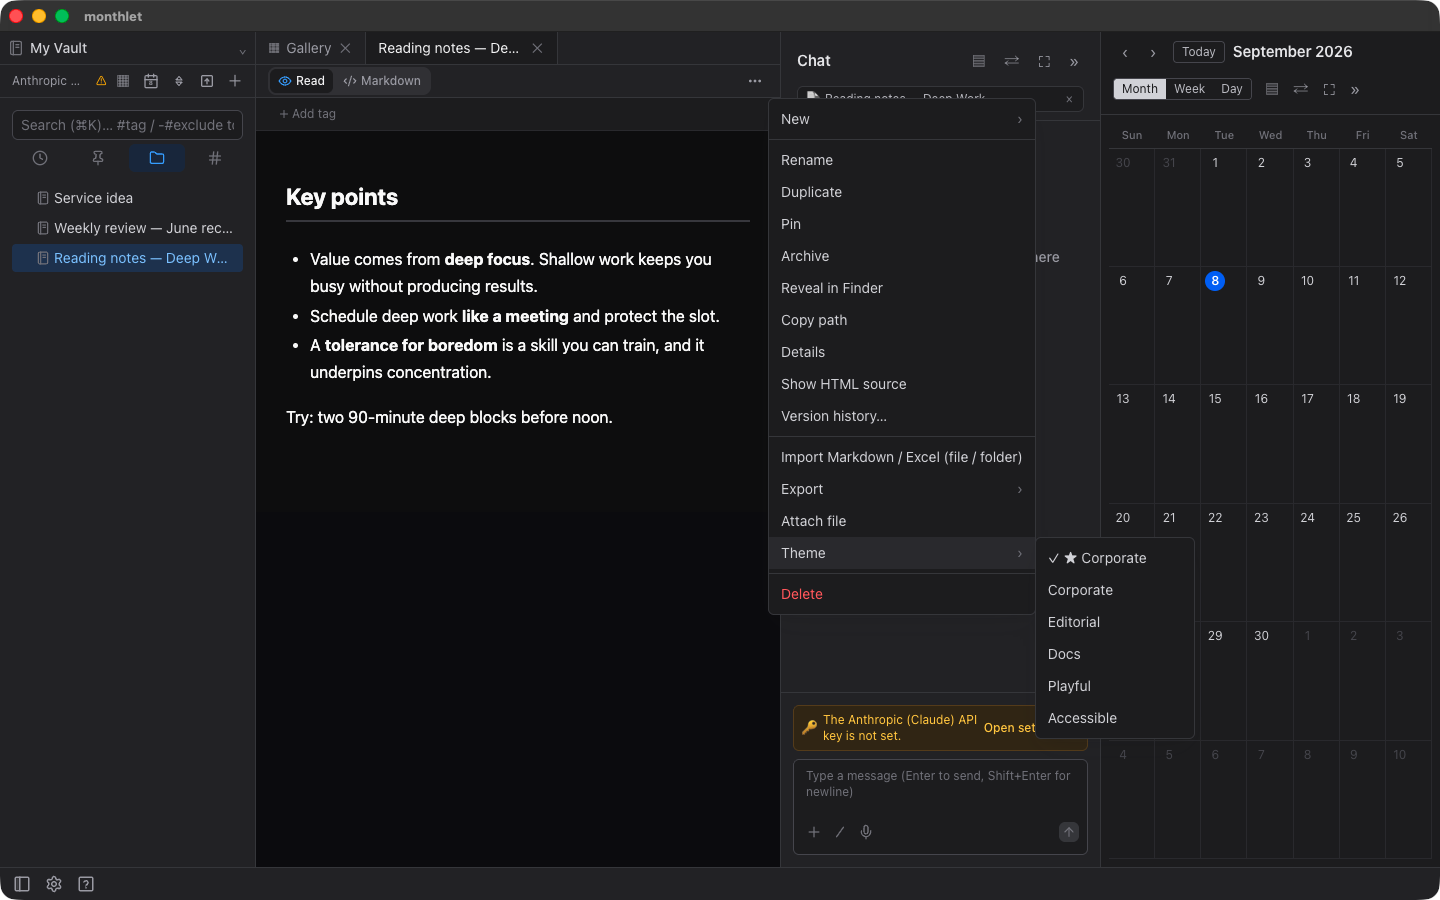The height and width of the screenshot is (900, 1440).
Task: Focus the vault search field
Action: [x=127, y=125]
